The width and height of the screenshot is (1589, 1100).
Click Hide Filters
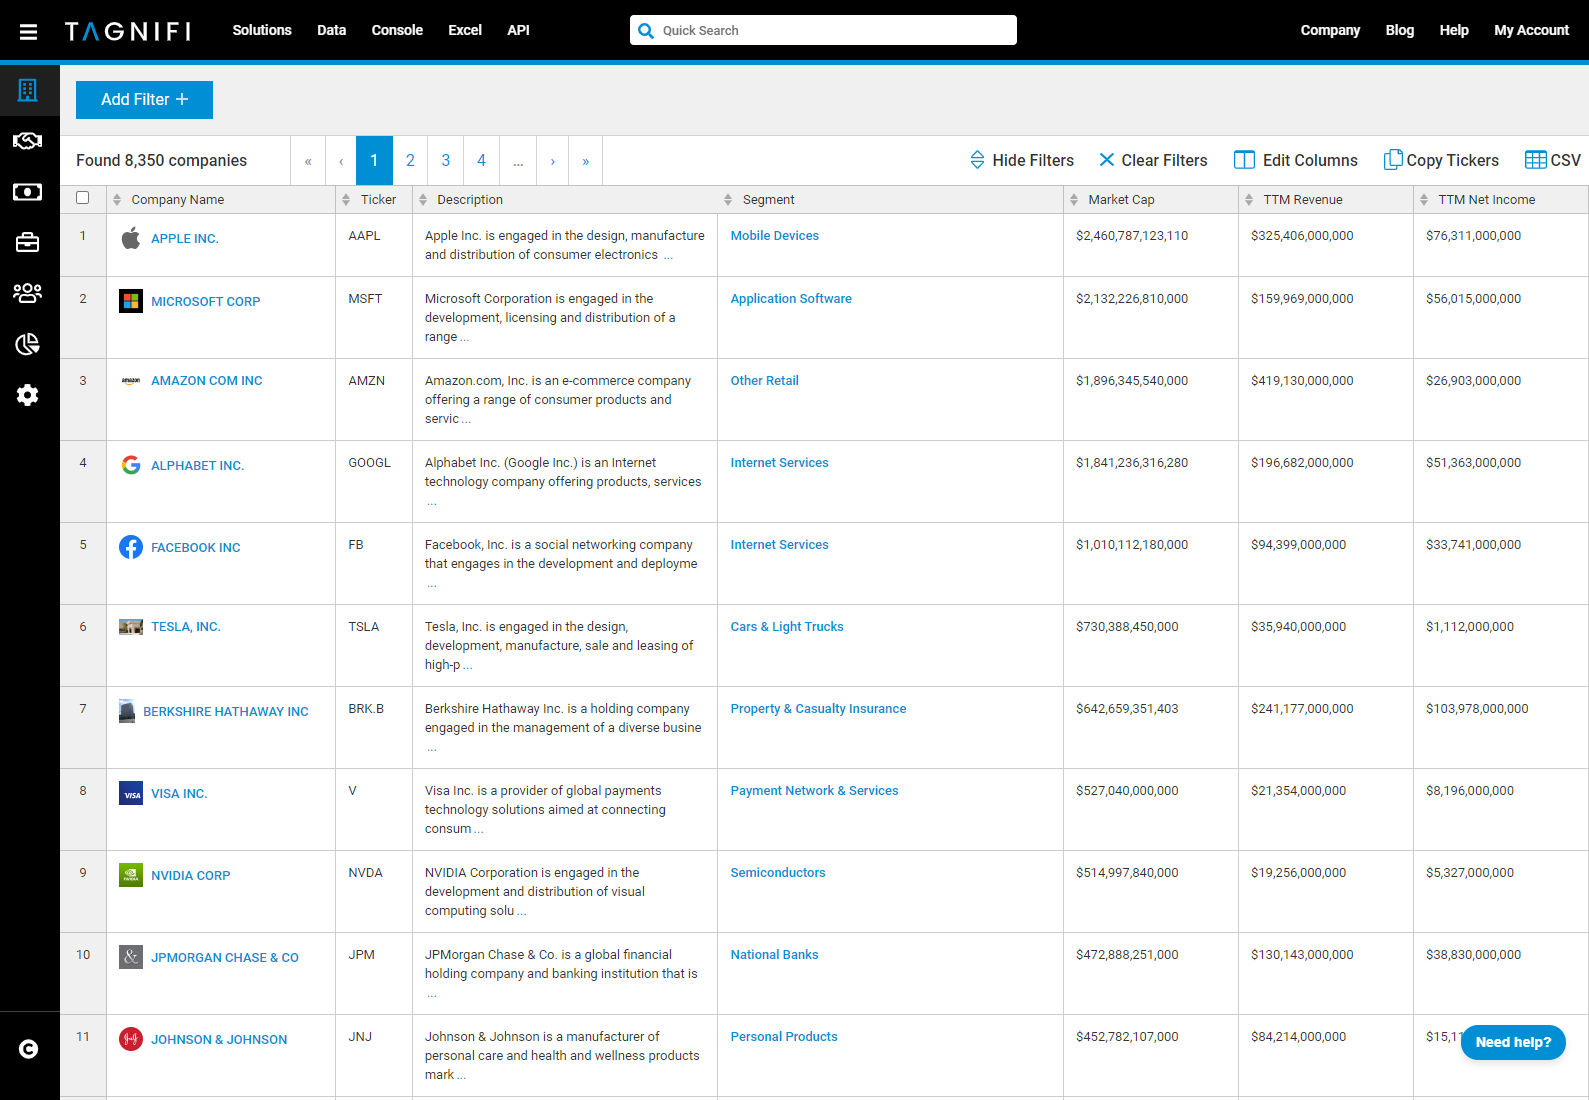coord(1021,160)
